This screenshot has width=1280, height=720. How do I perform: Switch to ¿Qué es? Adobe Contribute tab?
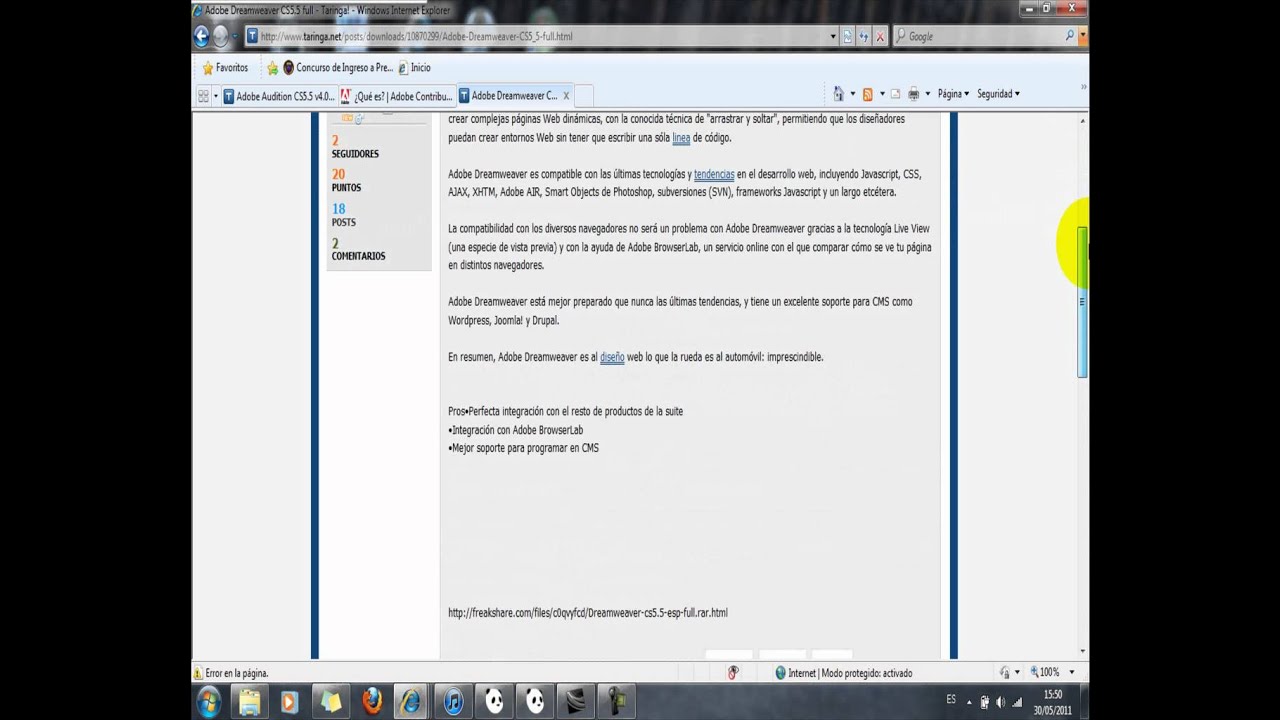(397, 96)
